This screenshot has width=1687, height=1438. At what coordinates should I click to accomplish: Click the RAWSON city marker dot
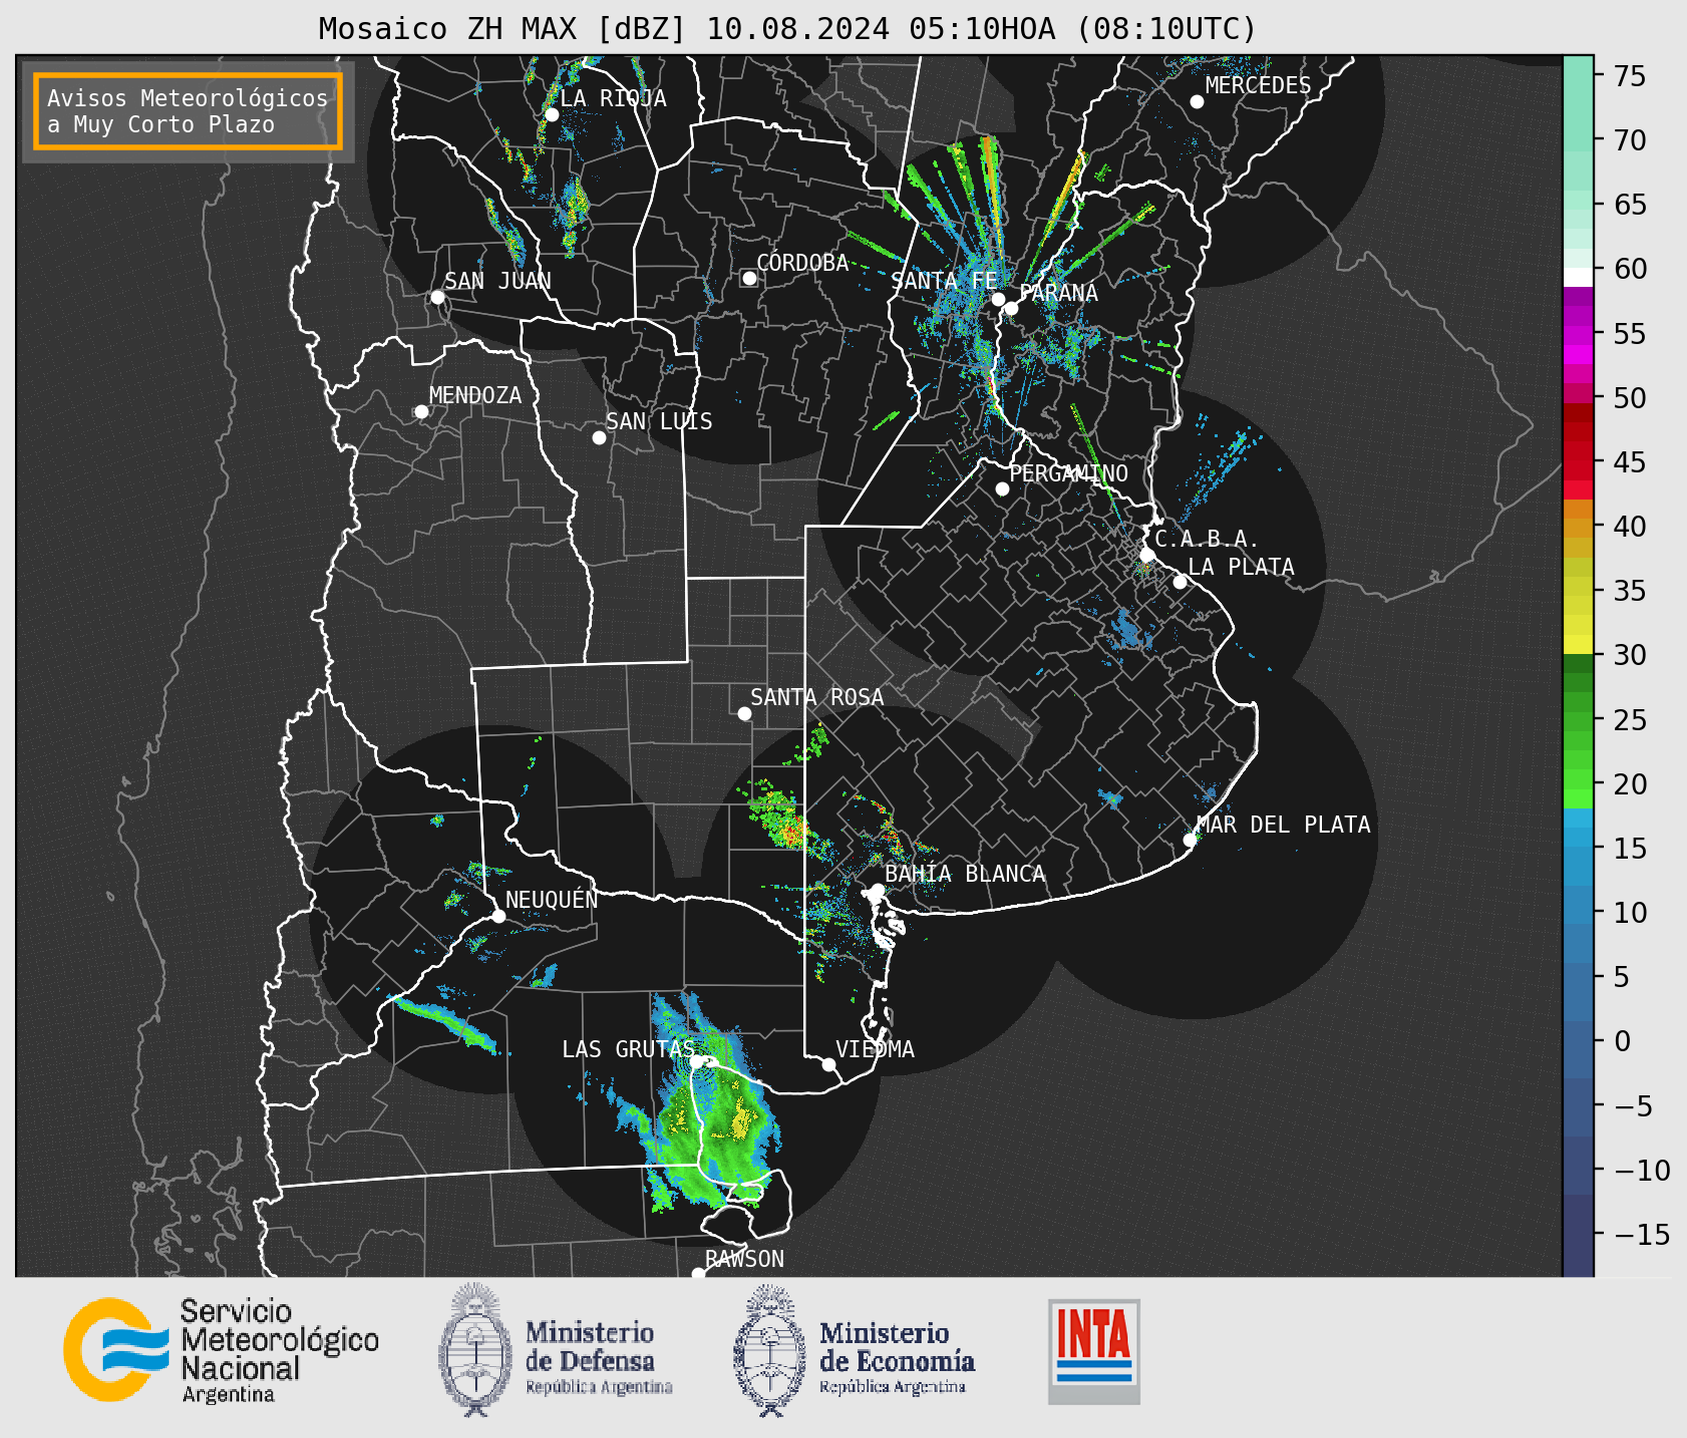pos(698,1273)
